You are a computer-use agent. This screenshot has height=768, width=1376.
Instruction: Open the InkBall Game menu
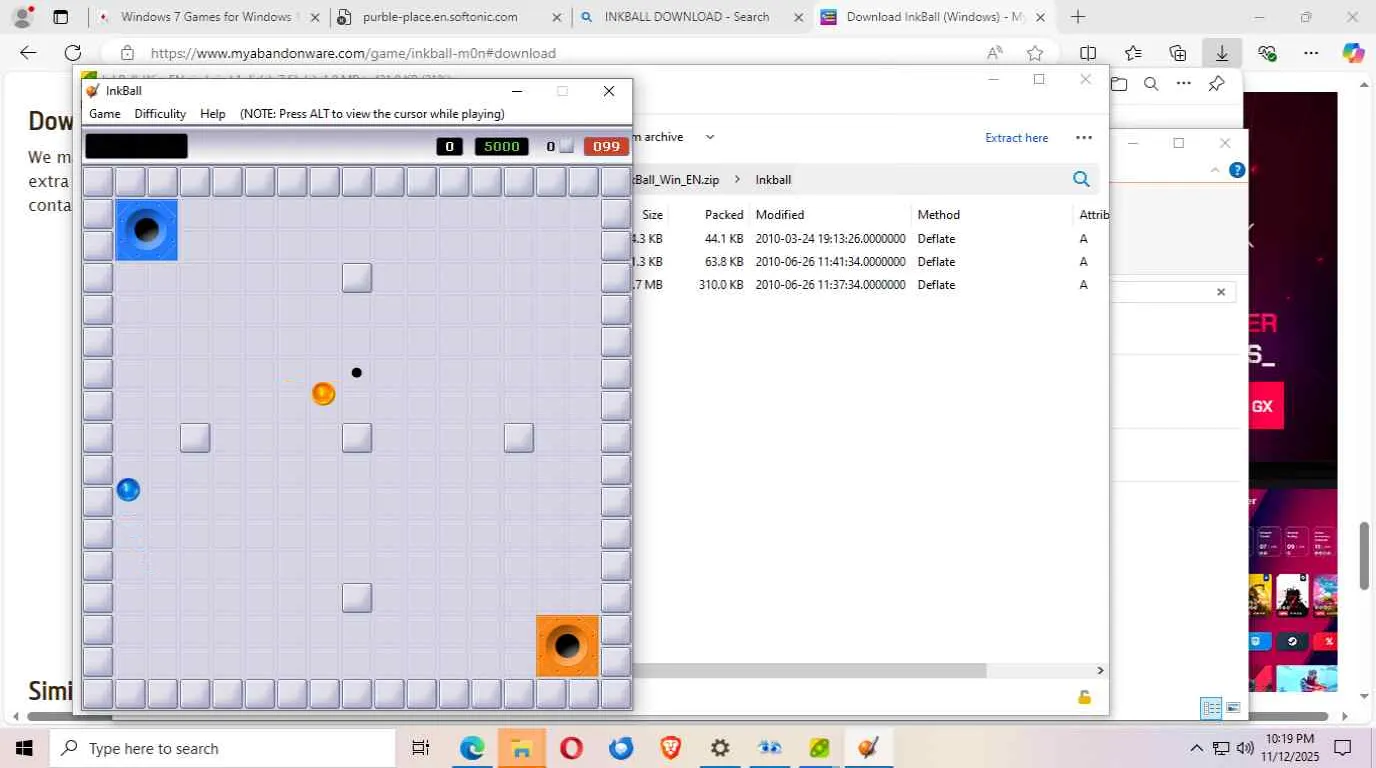tap(105, 114)
